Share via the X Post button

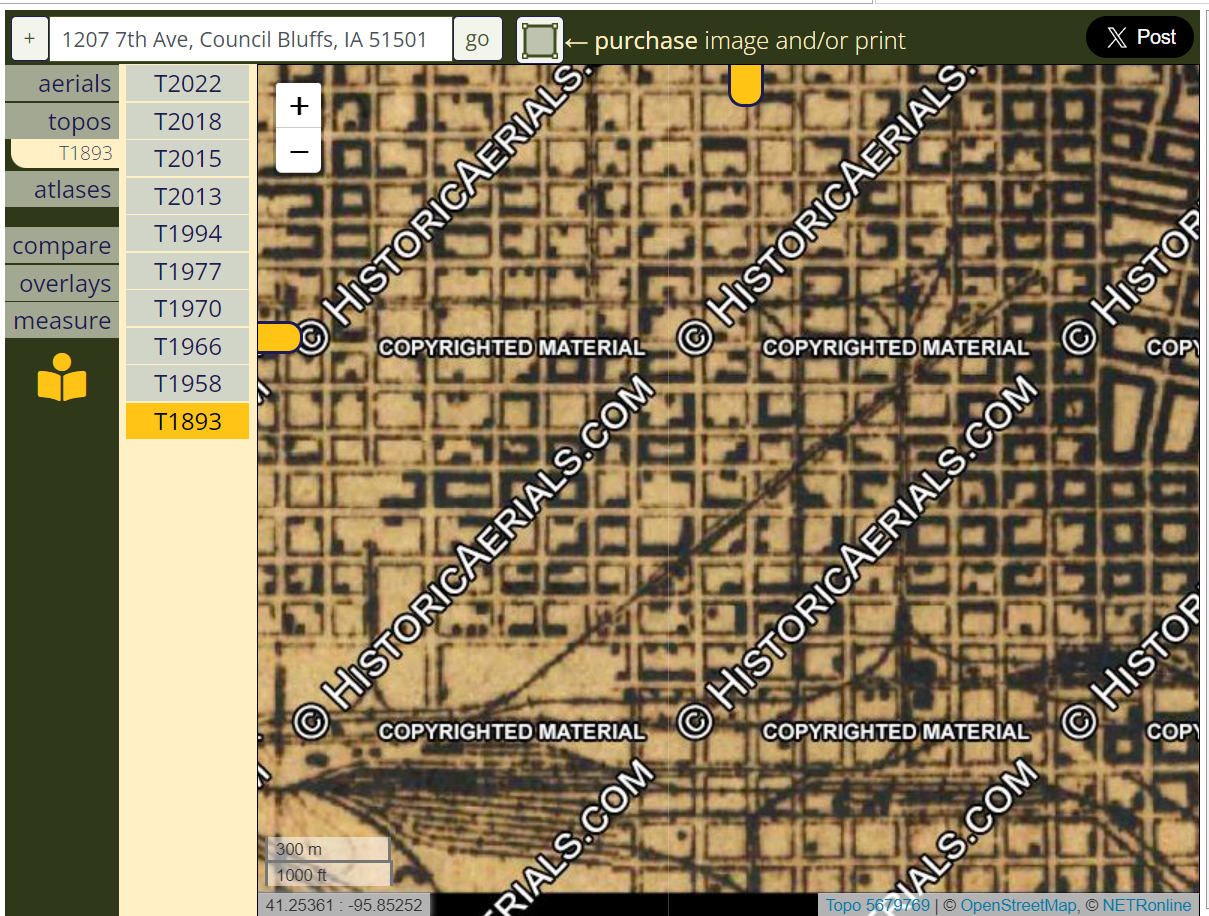1141,38
